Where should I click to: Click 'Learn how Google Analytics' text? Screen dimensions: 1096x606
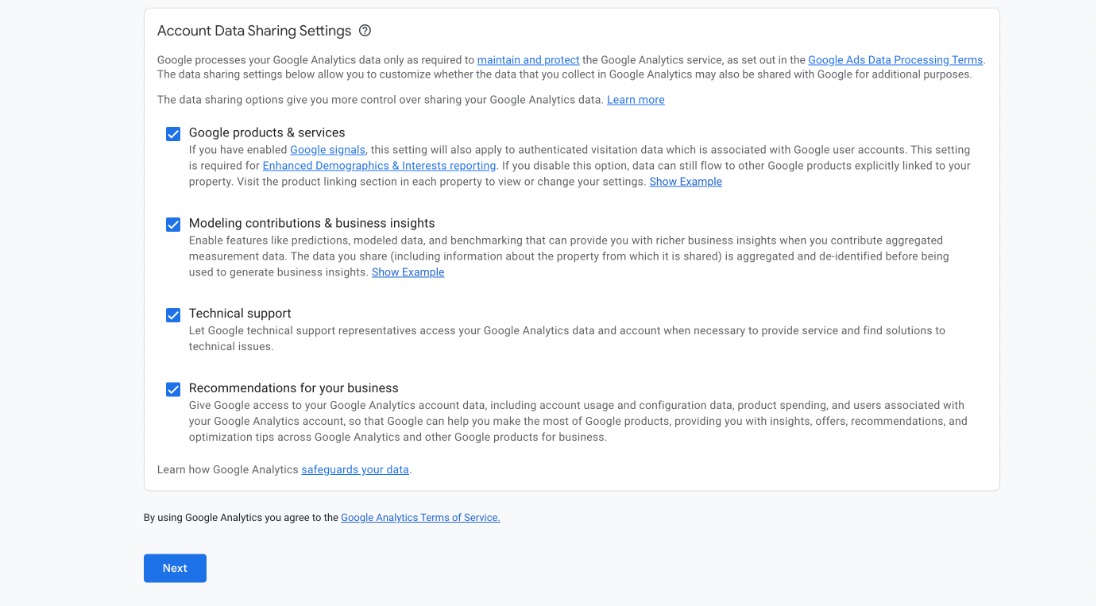pos(227,470)
